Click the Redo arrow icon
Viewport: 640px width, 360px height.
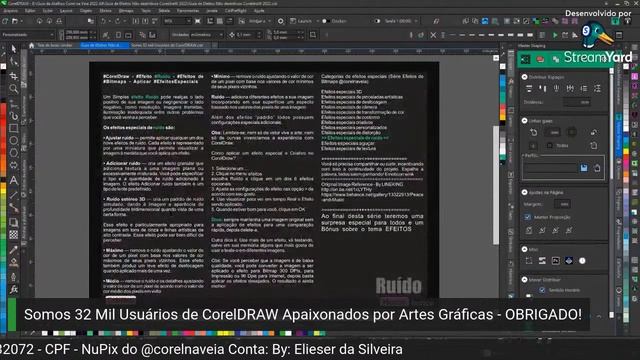coord(118,21)
